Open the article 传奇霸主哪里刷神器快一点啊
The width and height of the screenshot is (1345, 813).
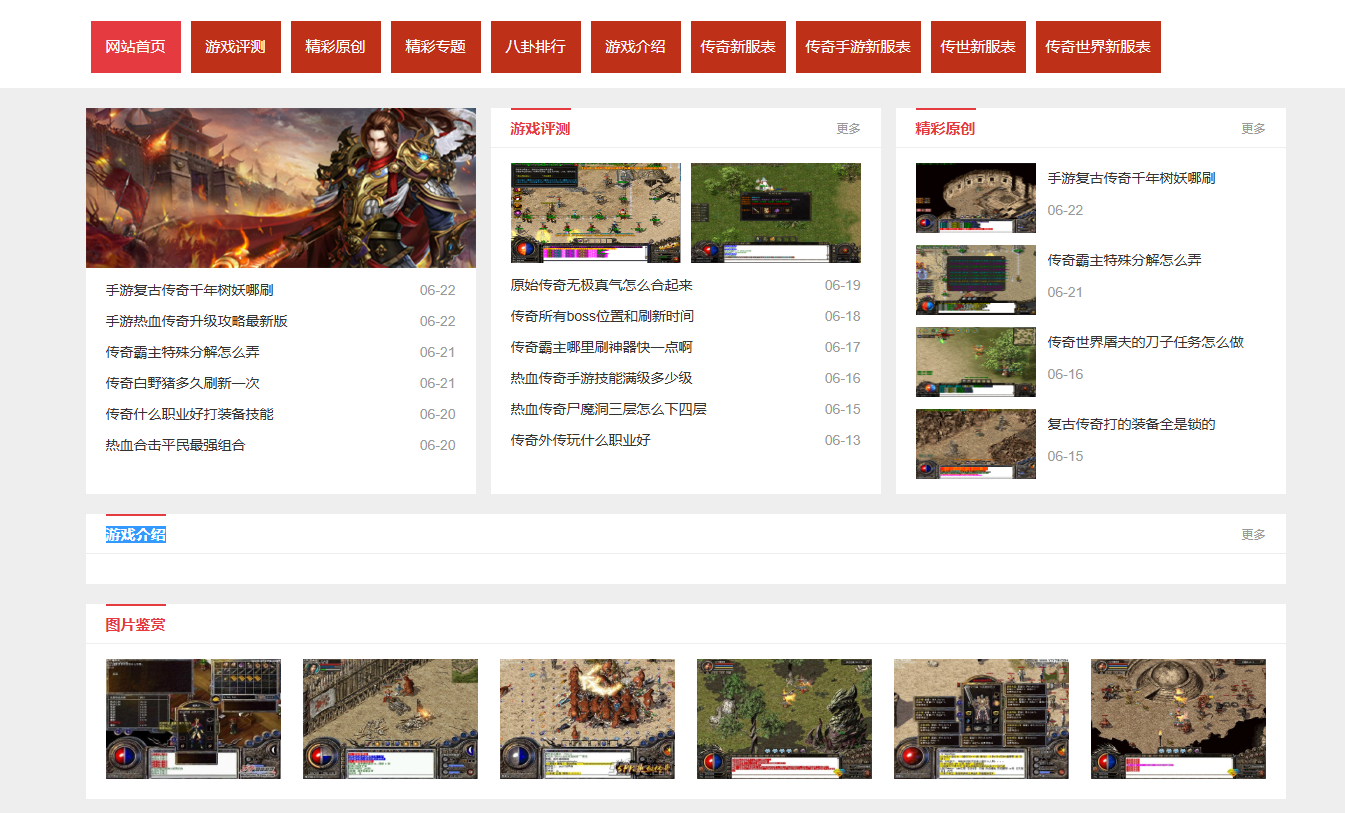(602, 348)
